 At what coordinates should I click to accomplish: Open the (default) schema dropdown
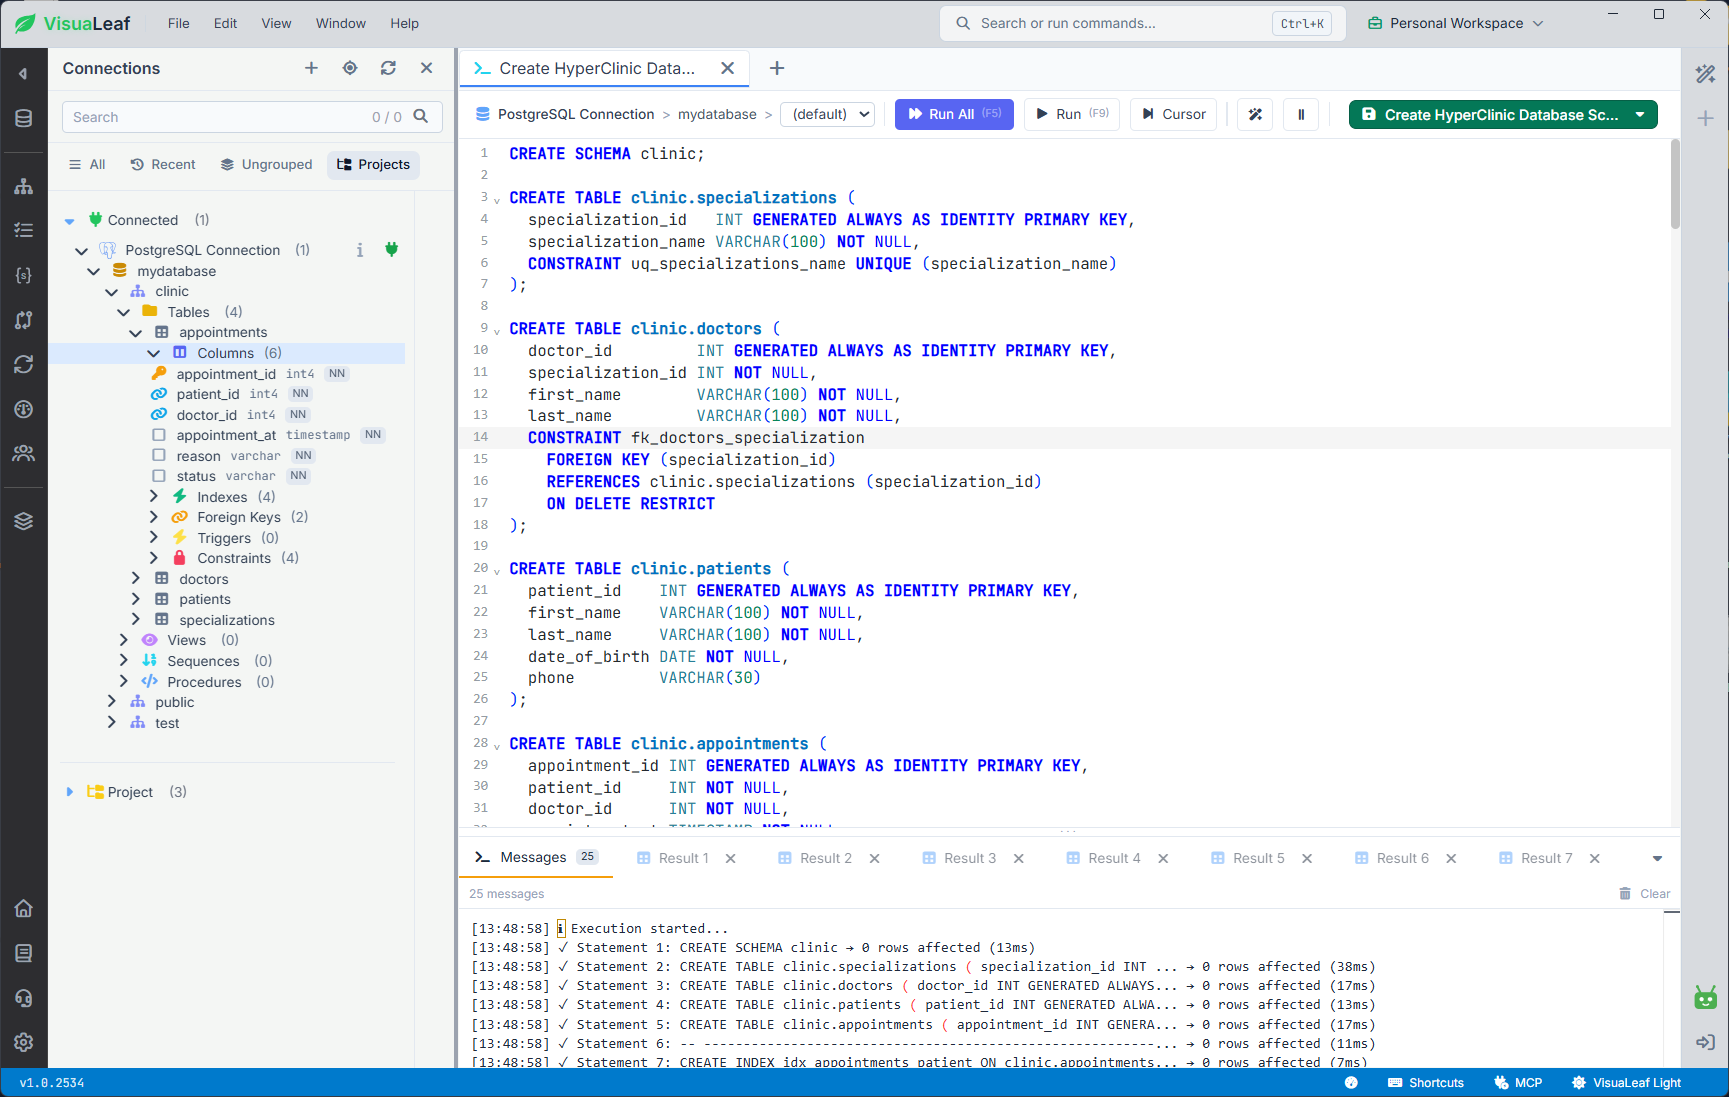(828, 114)
